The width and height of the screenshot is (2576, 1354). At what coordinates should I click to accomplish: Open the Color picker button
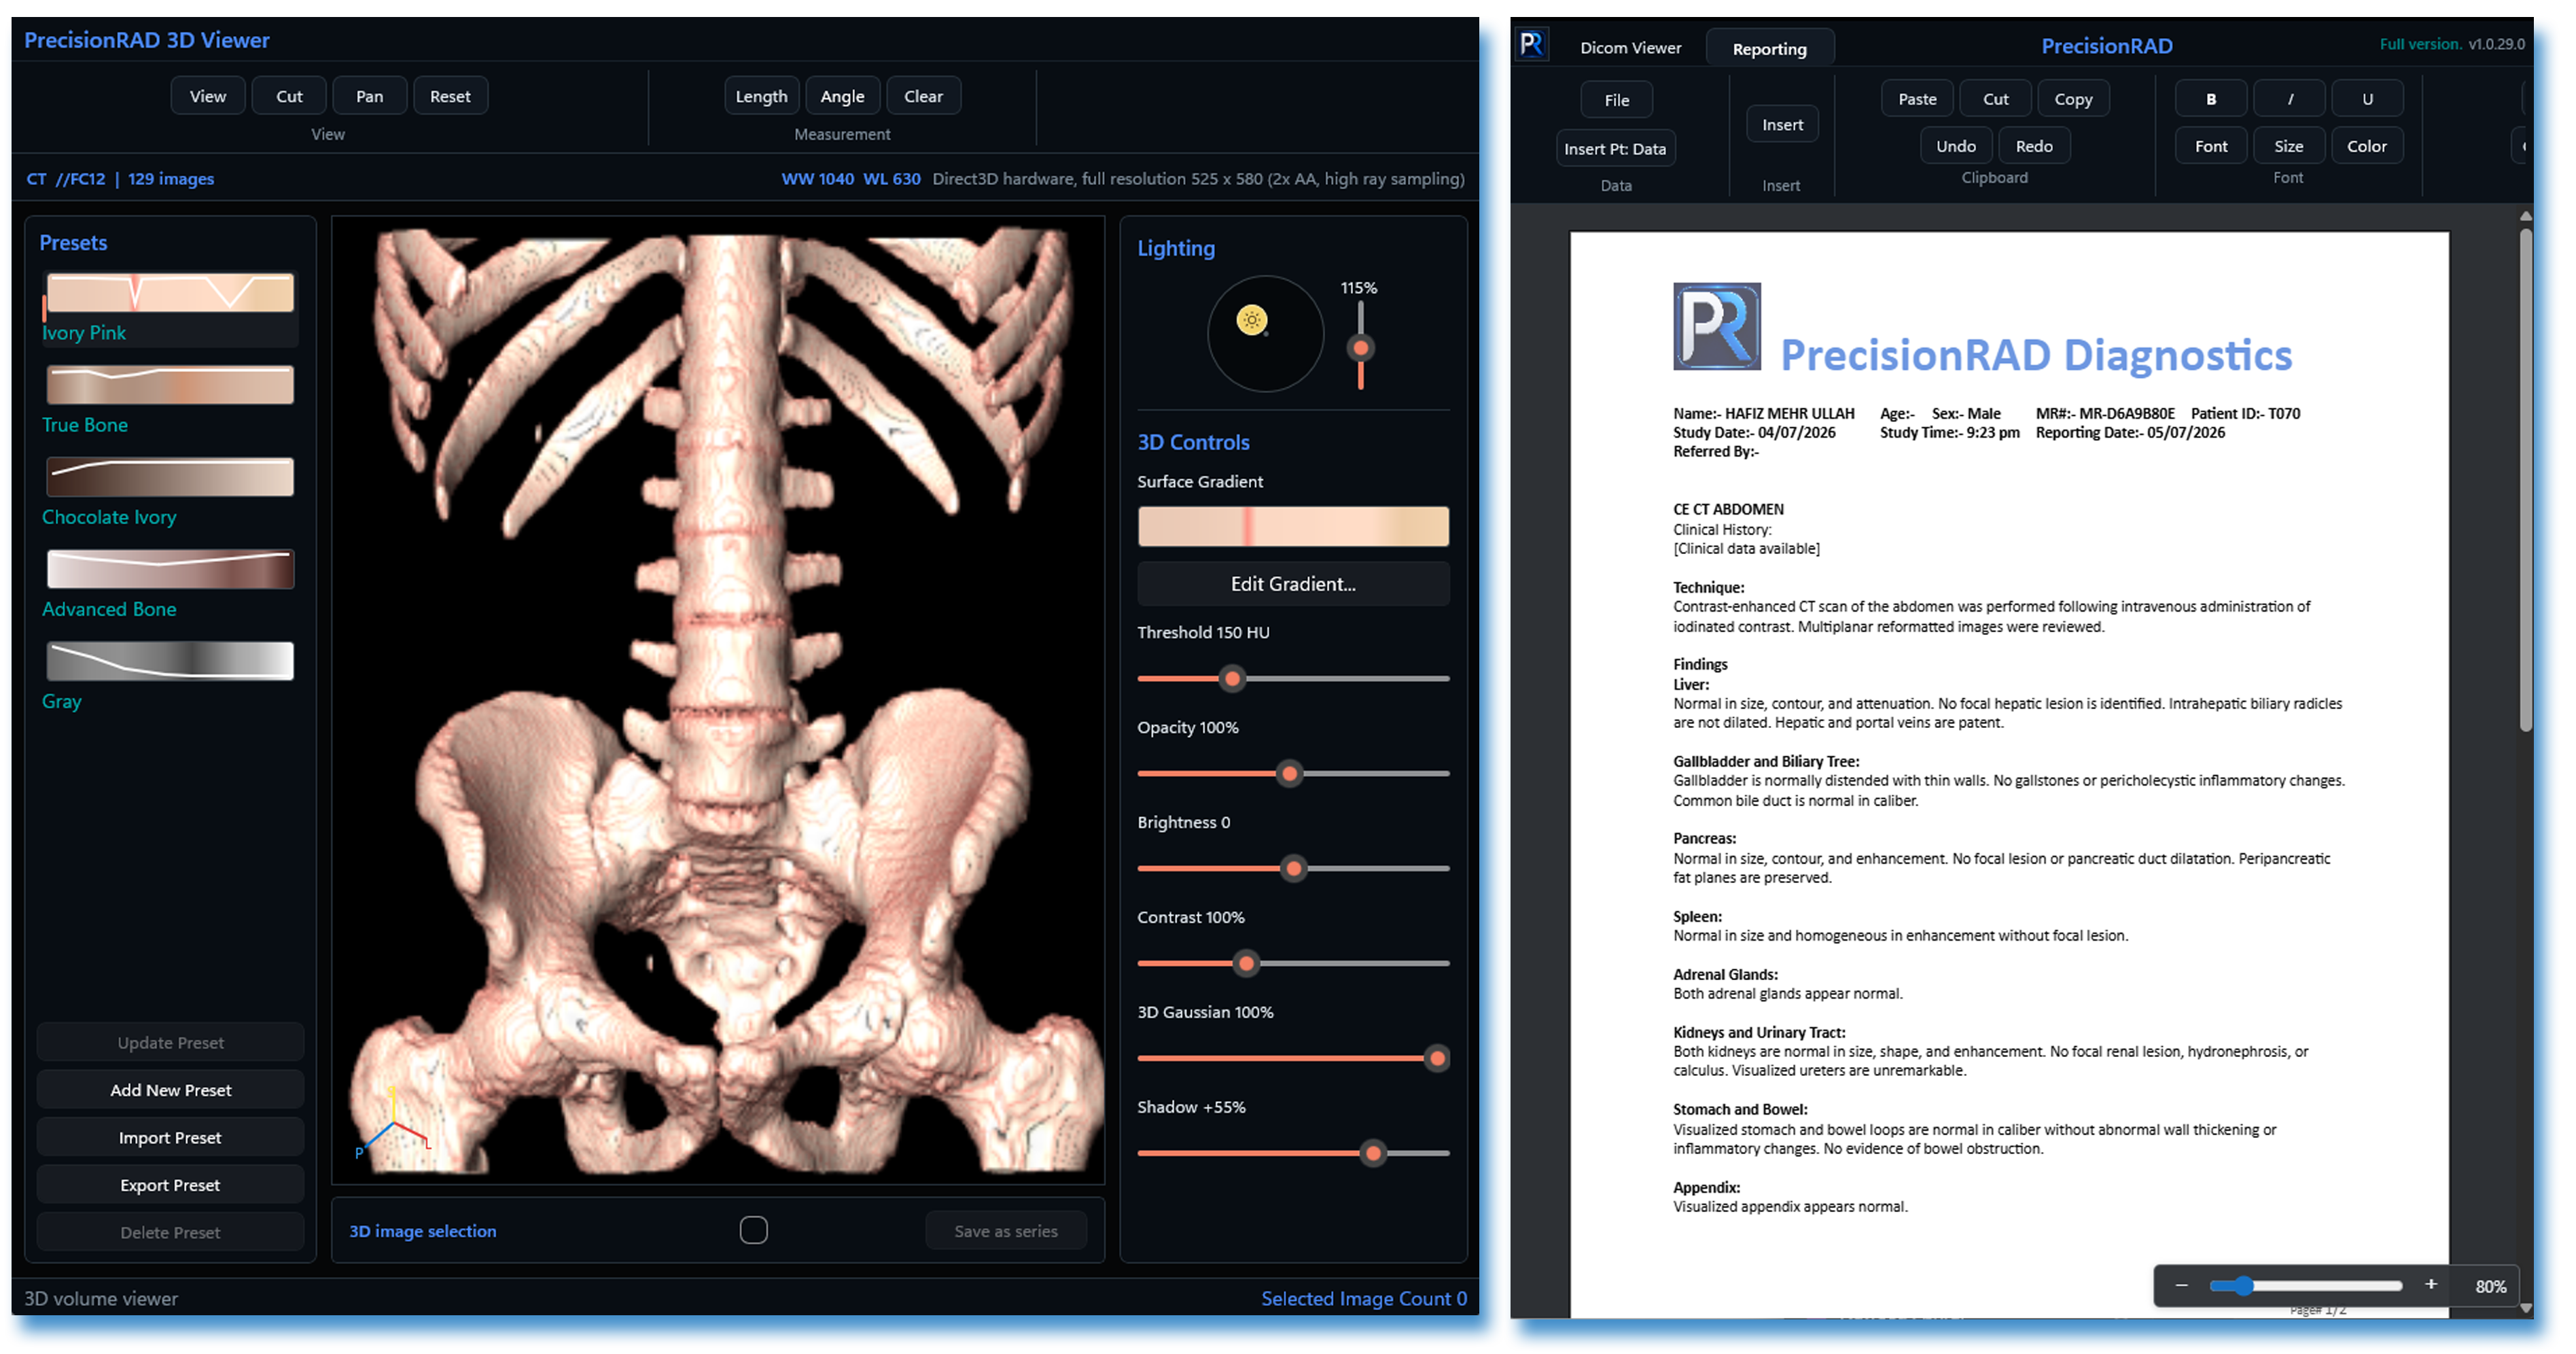pyautogui.click(x=2367, y=146)
